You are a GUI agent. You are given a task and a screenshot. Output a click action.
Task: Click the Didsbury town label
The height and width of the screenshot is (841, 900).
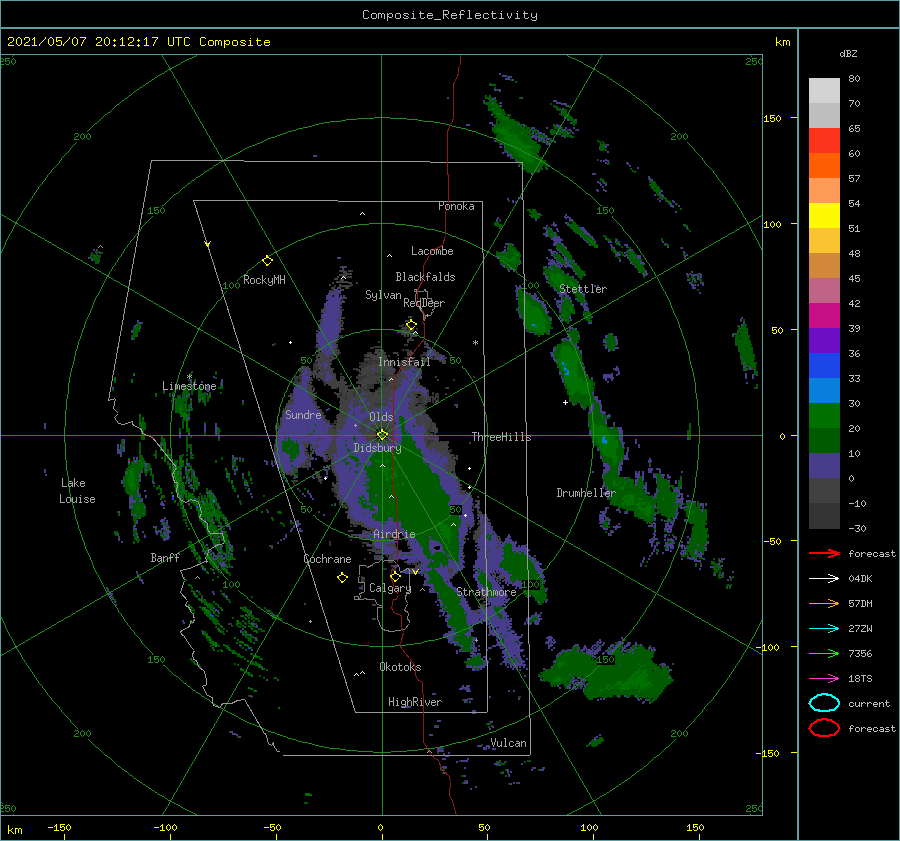click(x=377, y=448)
